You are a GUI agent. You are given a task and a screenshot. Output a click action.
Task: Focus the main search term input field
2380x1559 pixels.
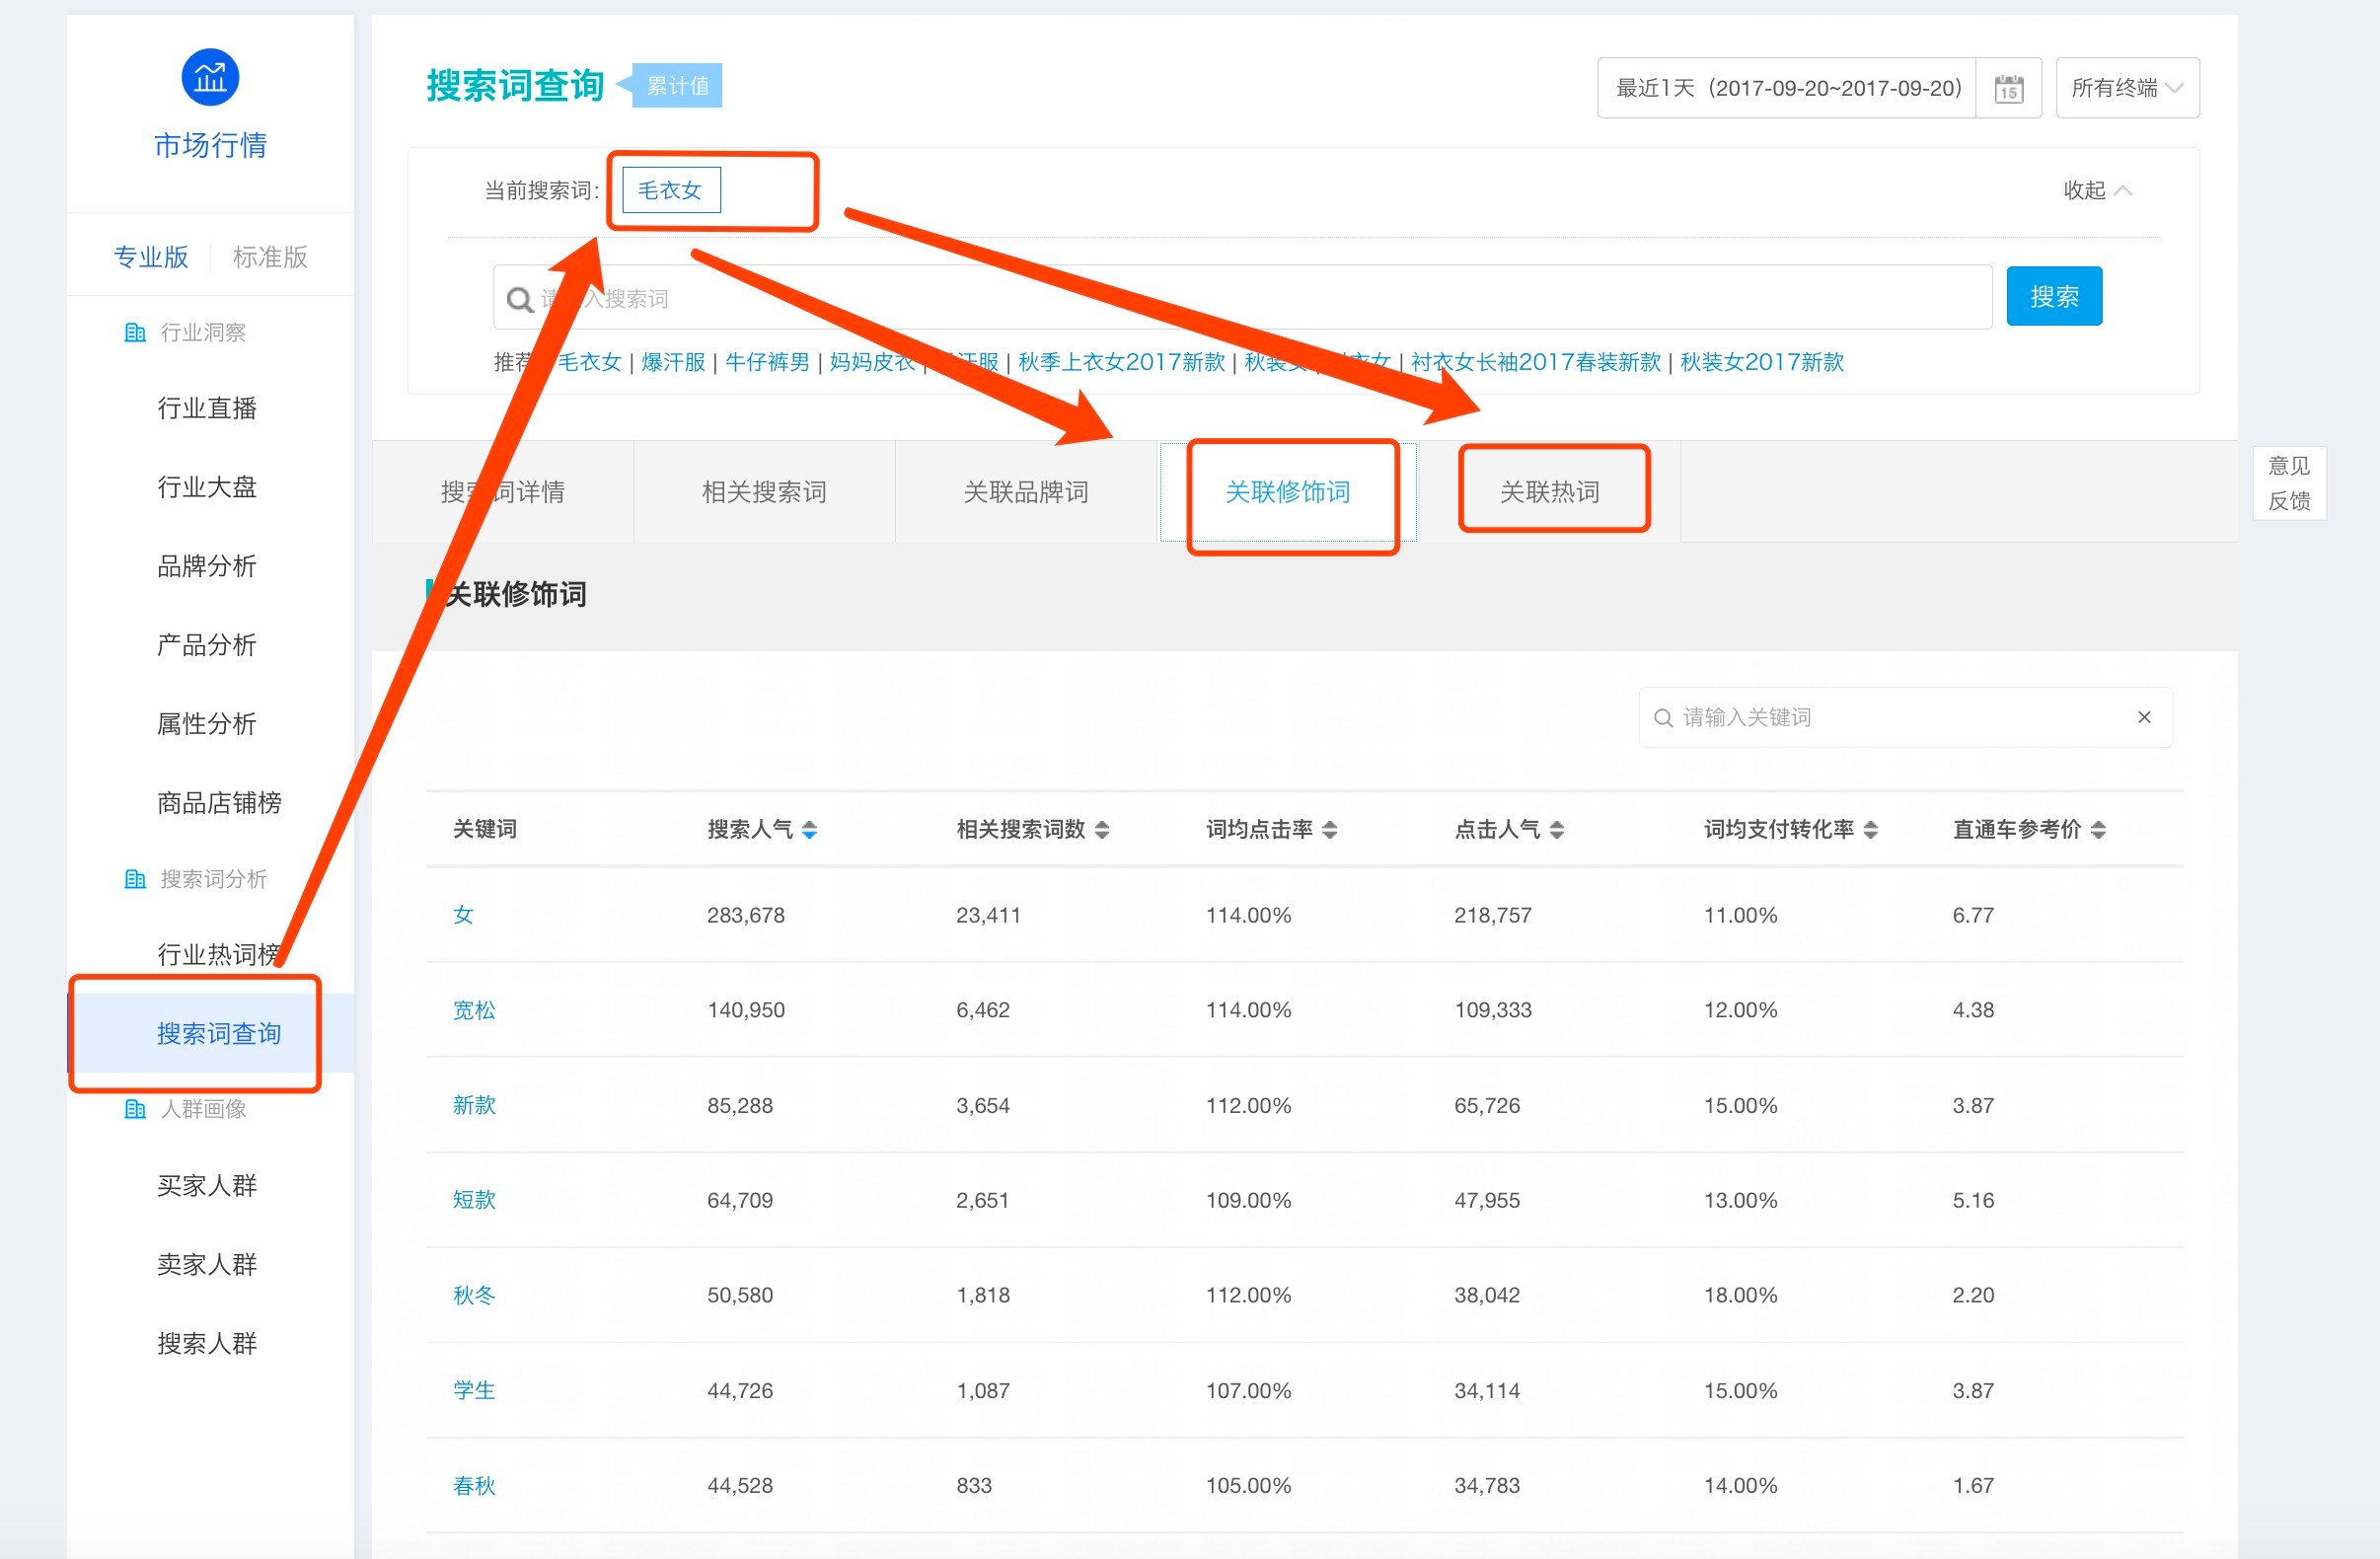1242,298
